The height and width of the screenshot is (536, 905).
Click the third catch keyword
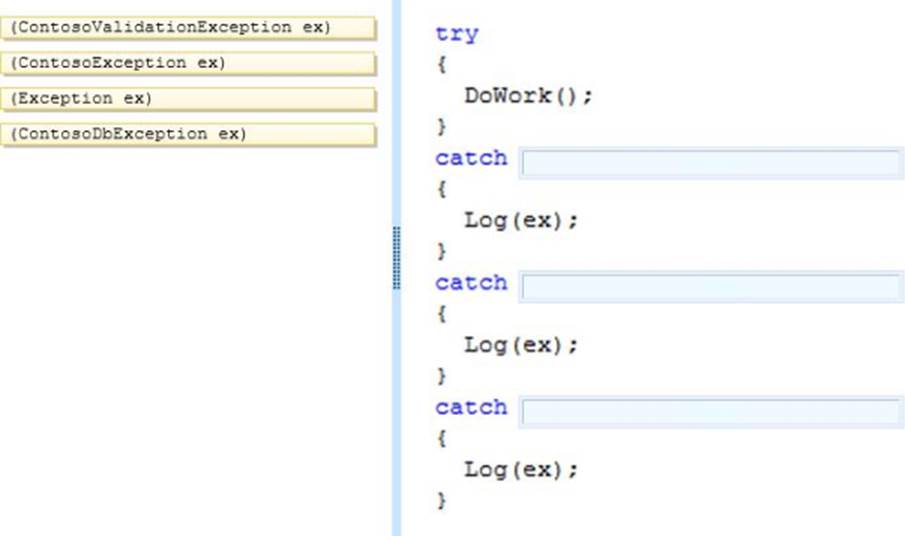coord(471,407)
